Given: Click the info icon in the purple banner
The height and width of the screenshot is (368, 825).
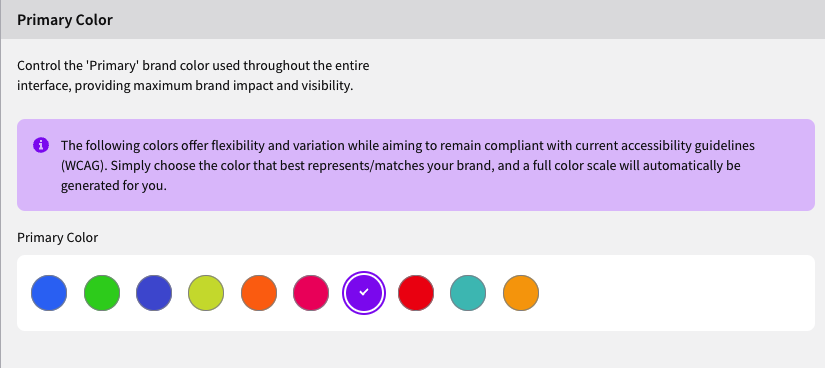Looking at the screenshot, I should click(41, 145).
